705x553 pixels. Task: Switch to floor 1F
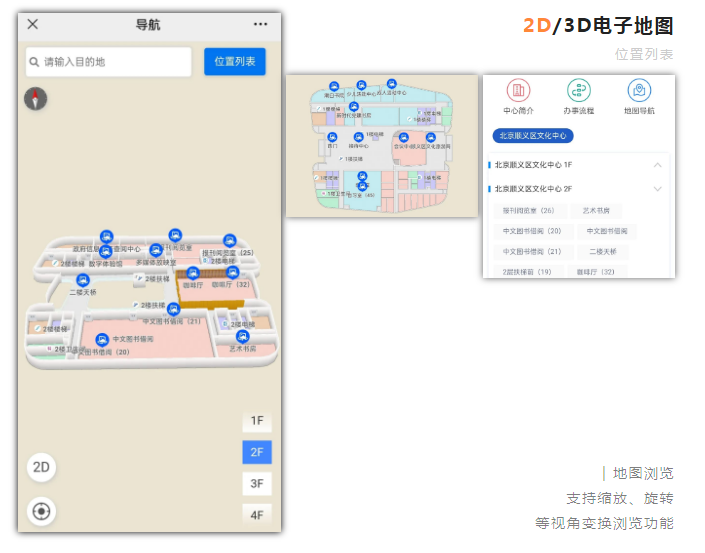click(257, 421)
